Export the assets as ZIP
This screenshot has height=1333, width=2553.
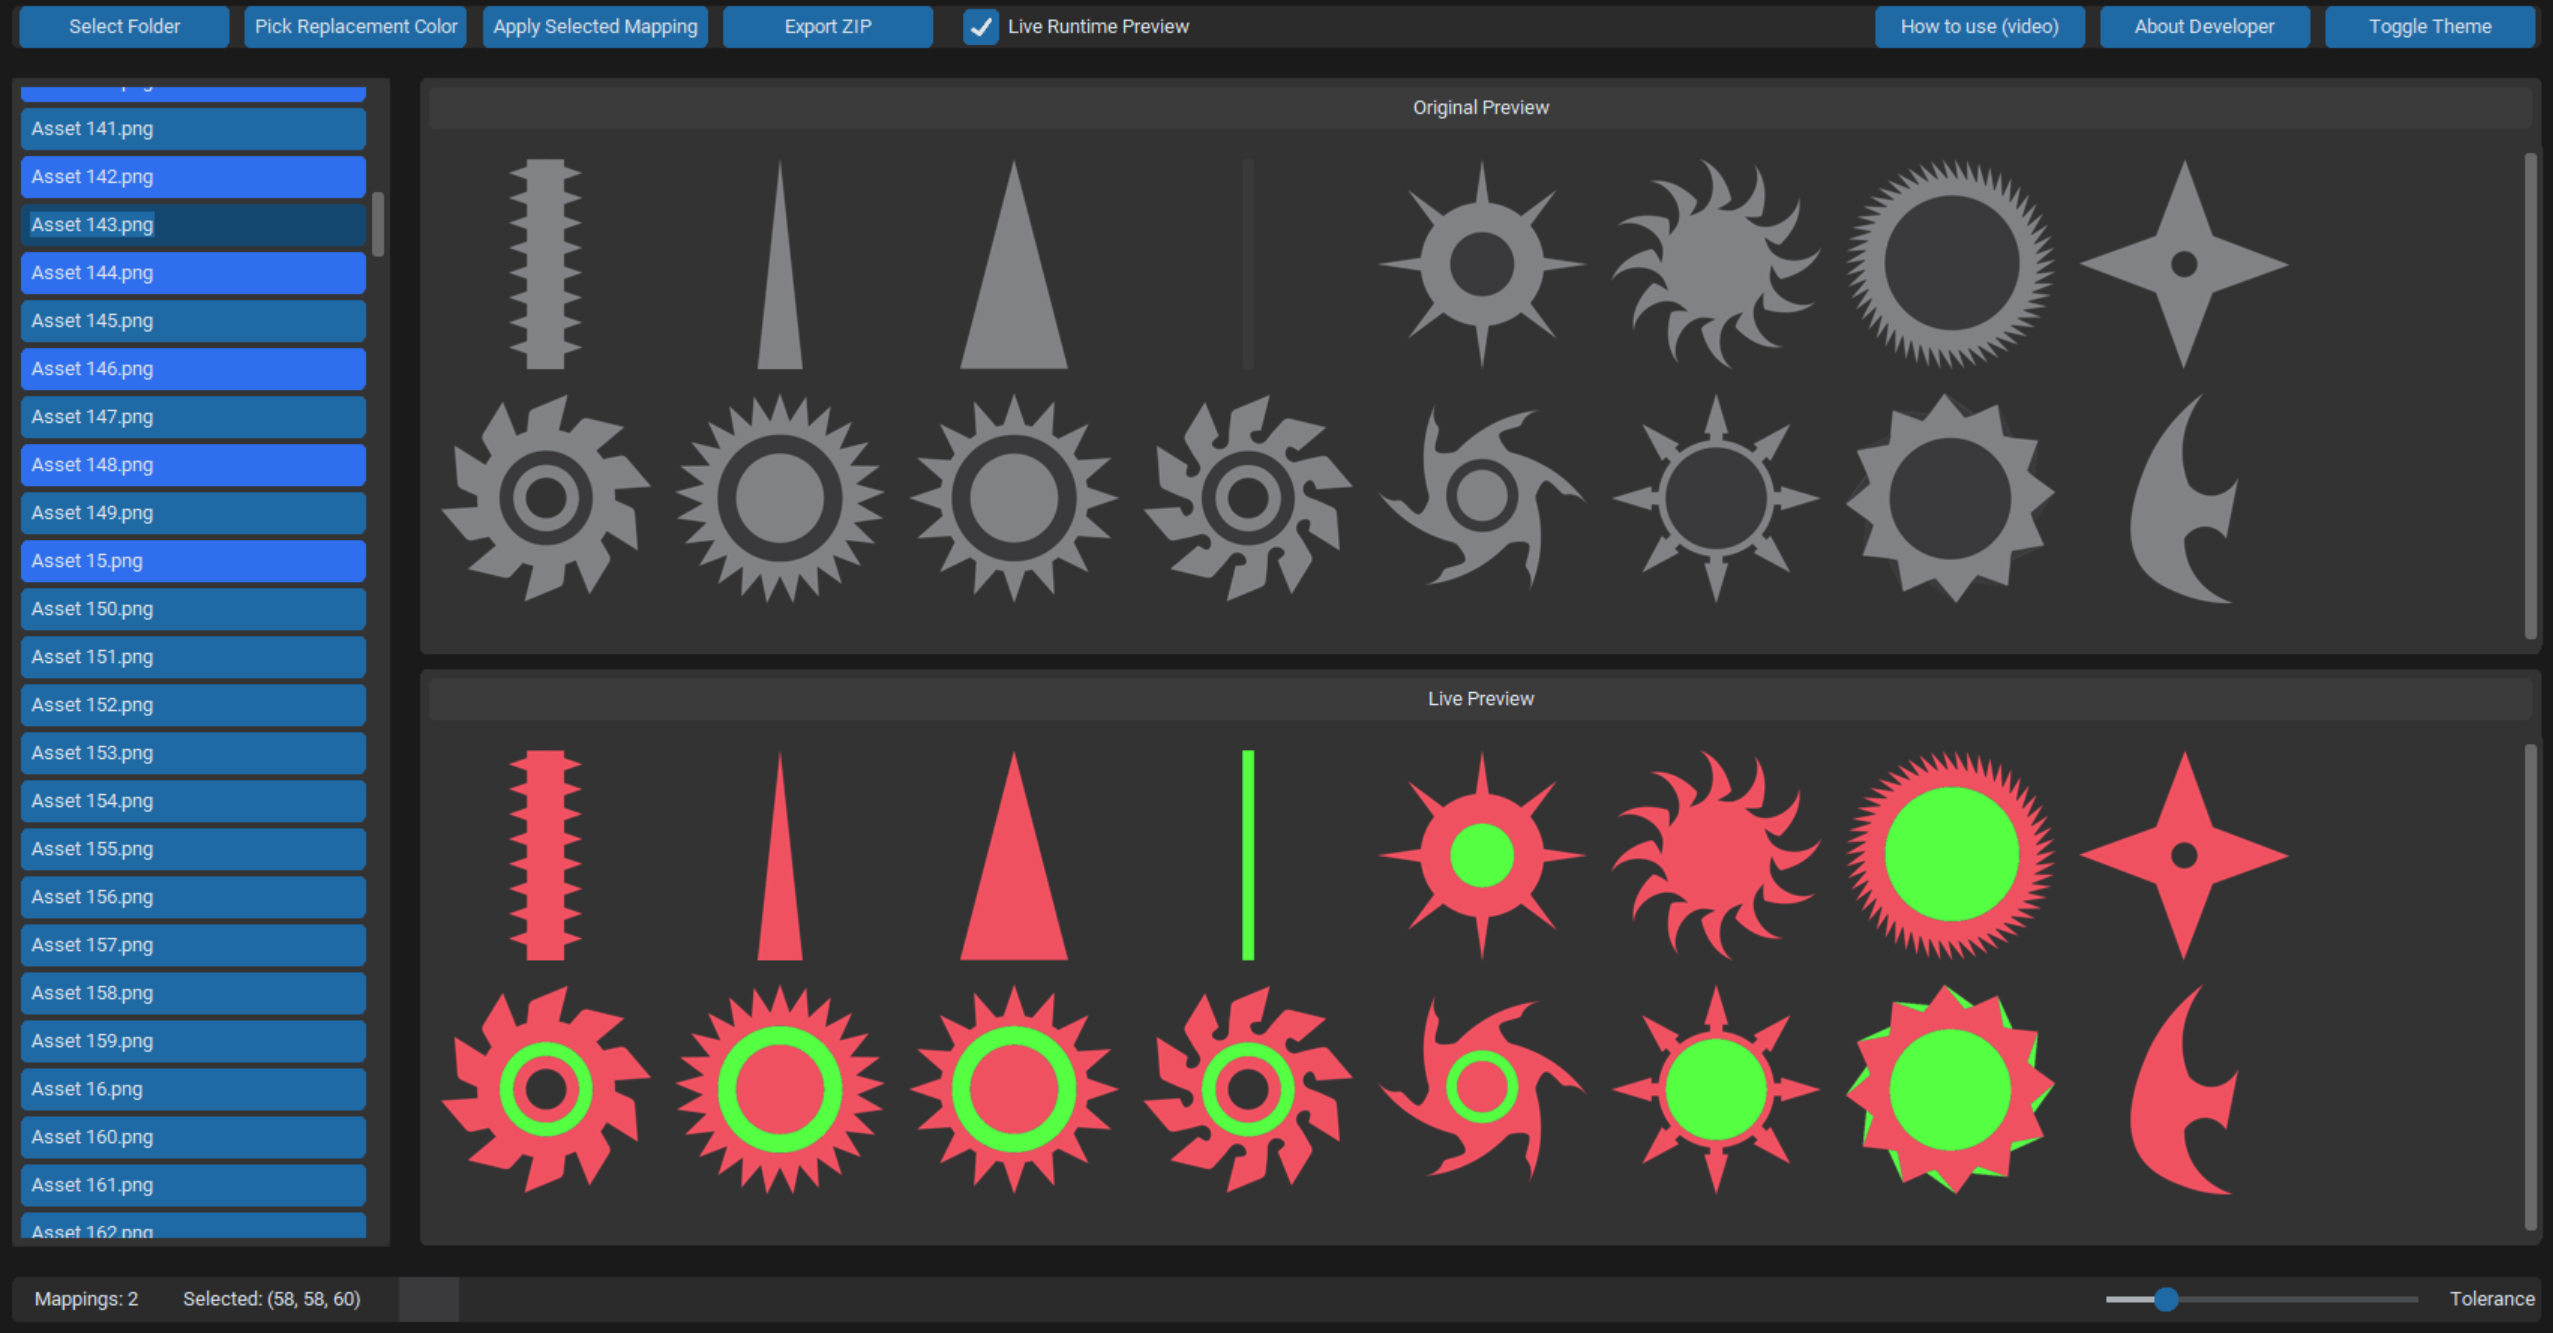tap(828, 27)
